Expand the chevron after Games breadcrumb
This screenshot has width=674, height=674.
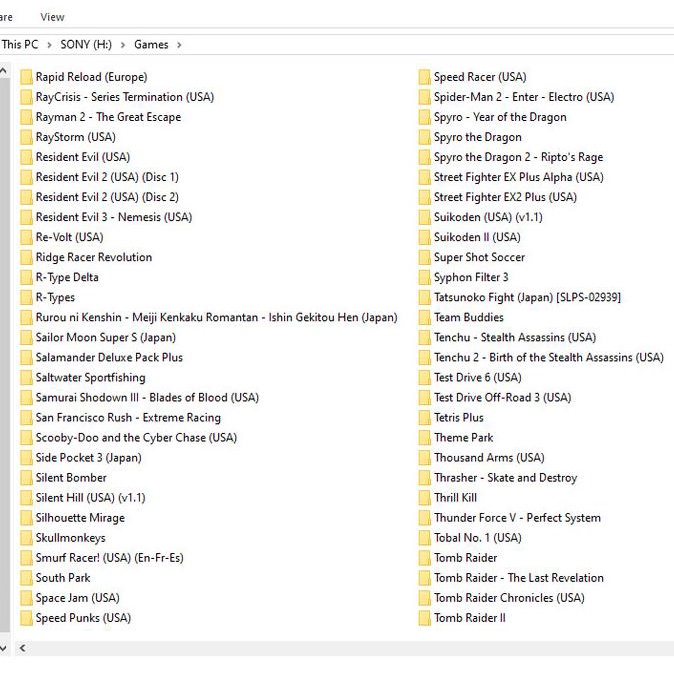click(179, 45)
